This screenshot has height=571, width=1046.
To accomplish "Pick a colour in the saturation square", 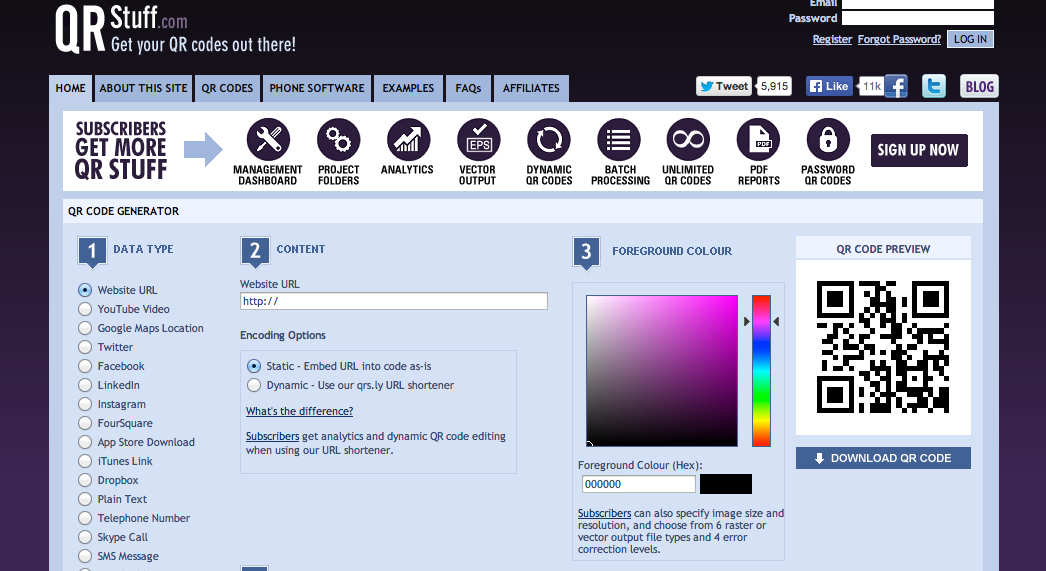I will pyautogui.click(x=662, y=371).
